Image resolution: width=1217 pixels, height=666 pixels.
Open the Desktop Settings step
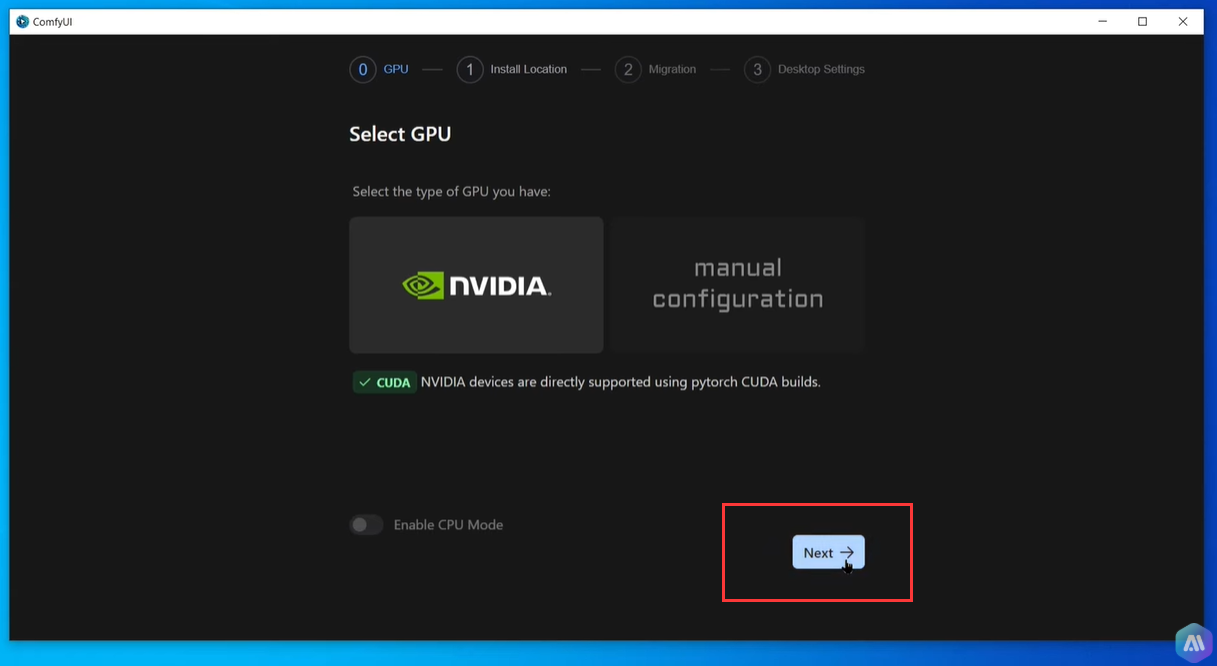point(805,69)
